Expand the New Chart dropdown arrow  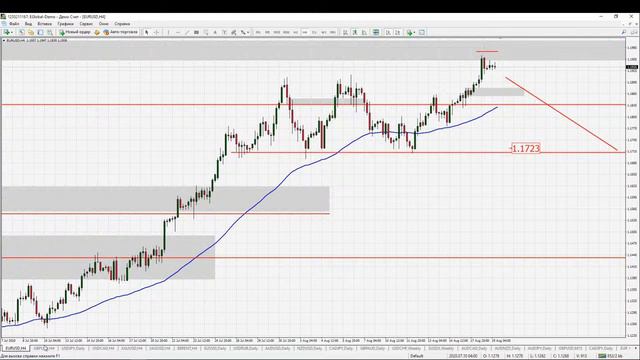point(12,32)
